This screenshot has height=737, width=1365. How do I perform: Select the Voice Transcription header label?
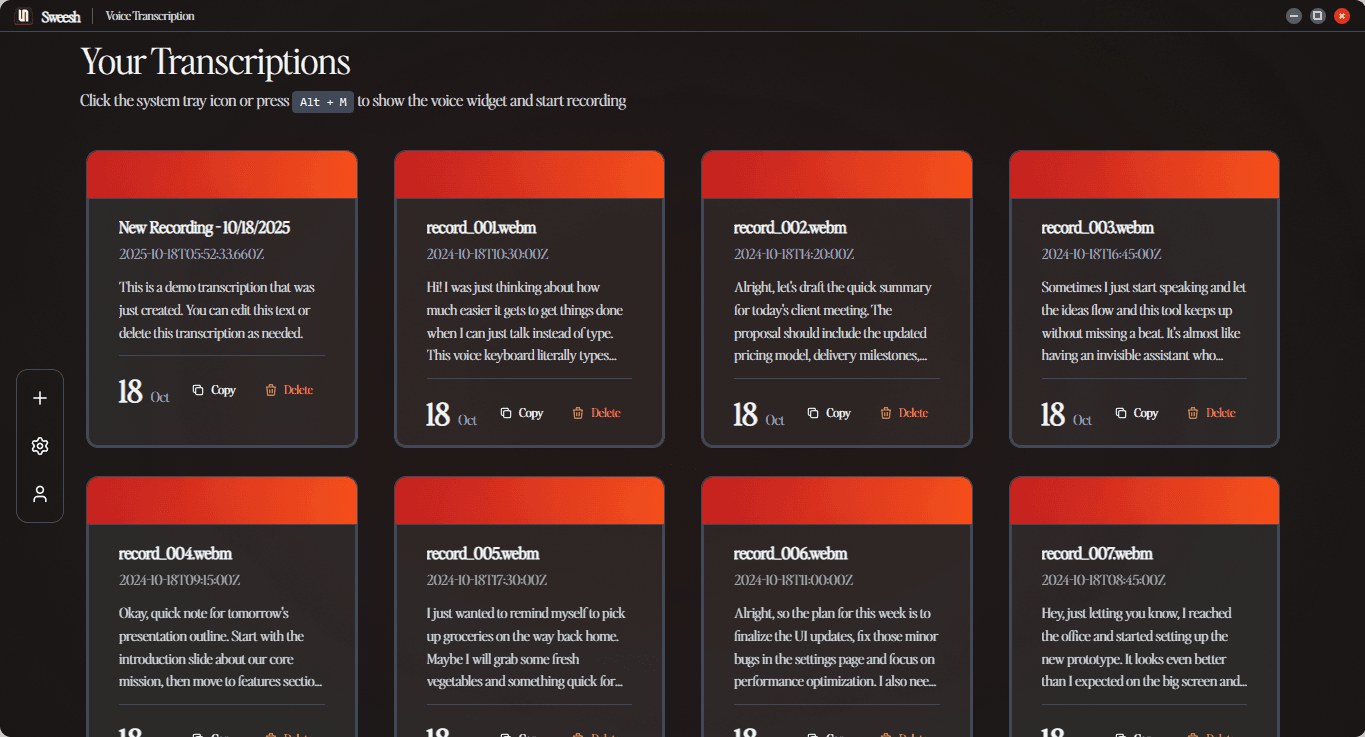[x=149, y=15]
